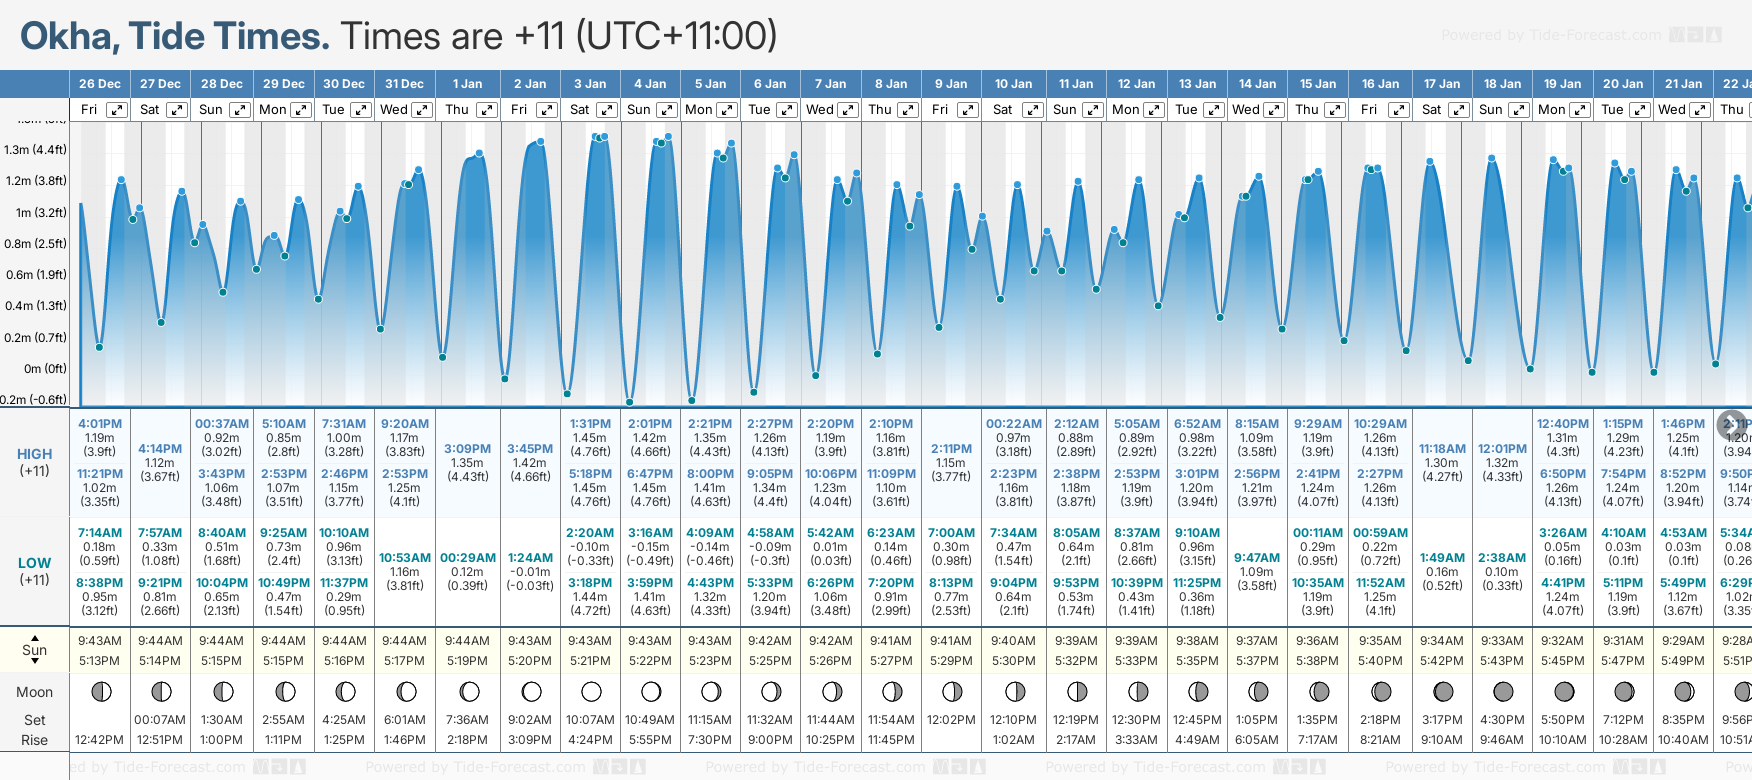Click the expand arrows beside Mon 5 Jan
The image size is (1752, 780).
point(727,110)
